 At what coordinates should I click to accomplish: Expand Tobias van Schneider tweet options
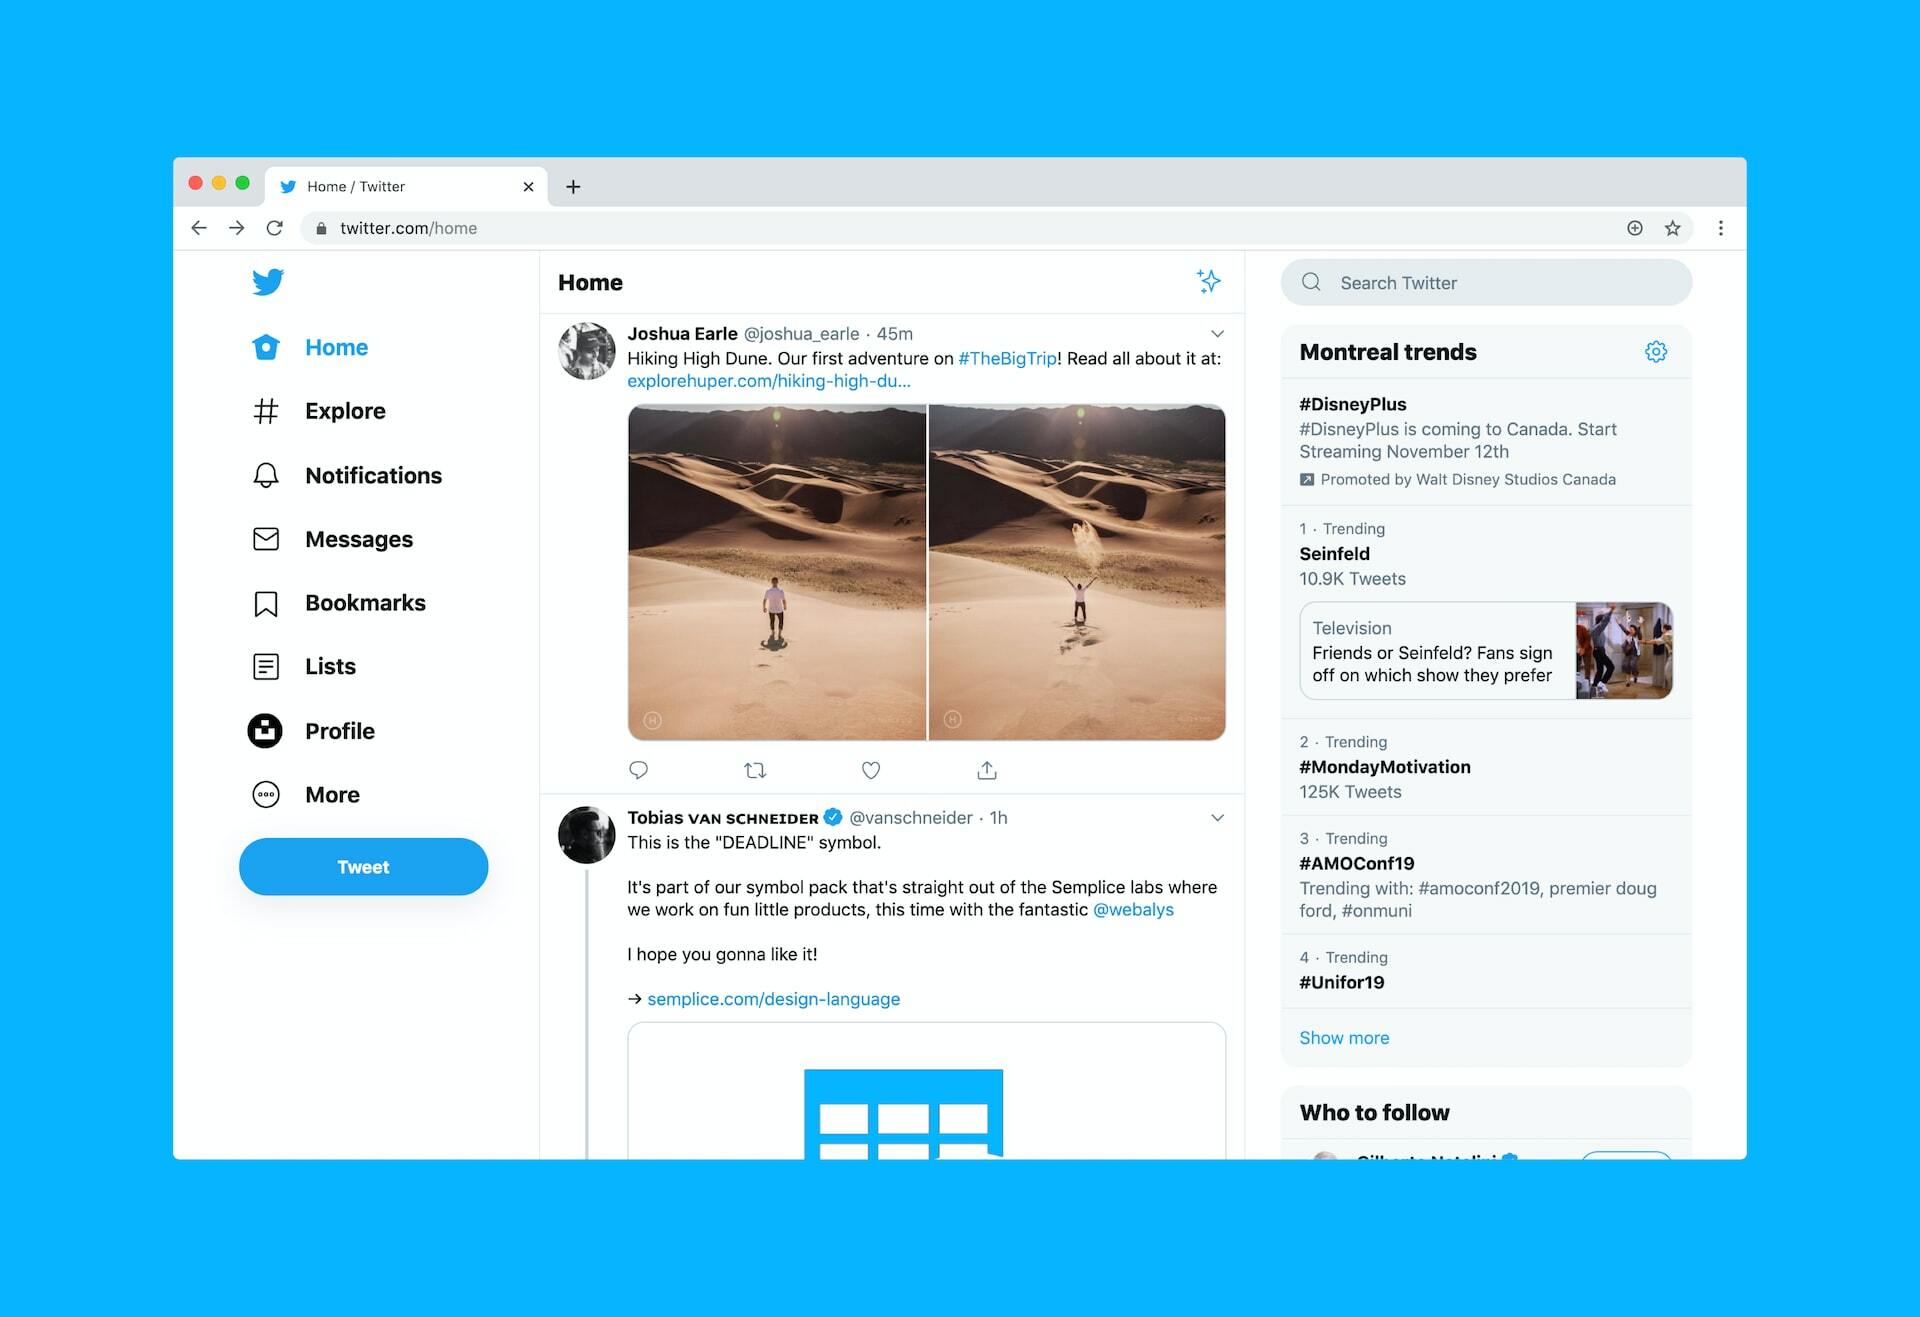tap(1218, 817)
